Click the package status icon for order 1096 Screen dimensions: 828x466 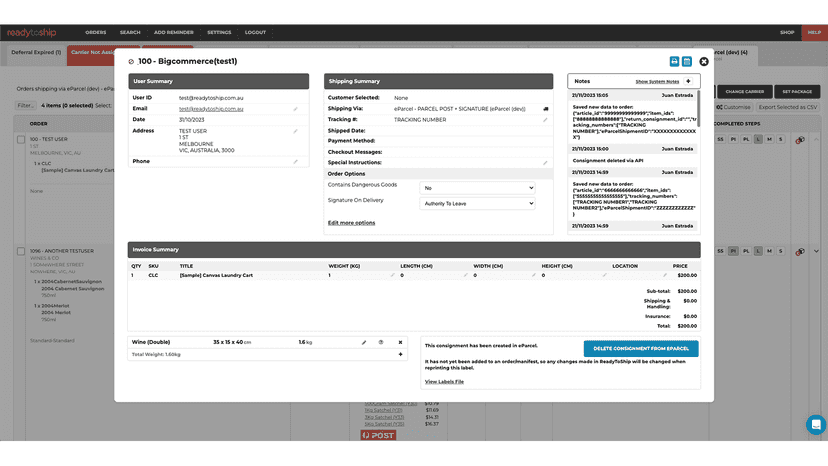[801, 251]
